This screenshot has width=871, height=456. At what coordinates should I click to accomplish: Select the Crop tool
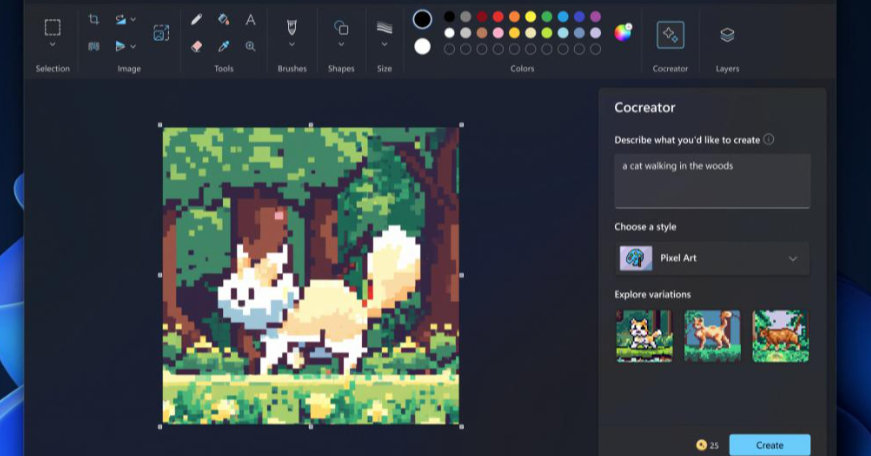click(x=93, y=20)
